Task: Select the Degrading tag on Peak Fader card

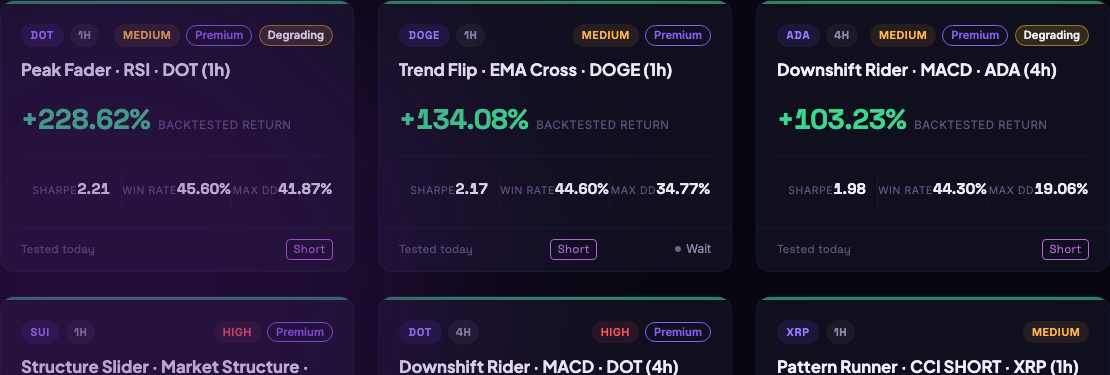Action: (x=296, y=35)
